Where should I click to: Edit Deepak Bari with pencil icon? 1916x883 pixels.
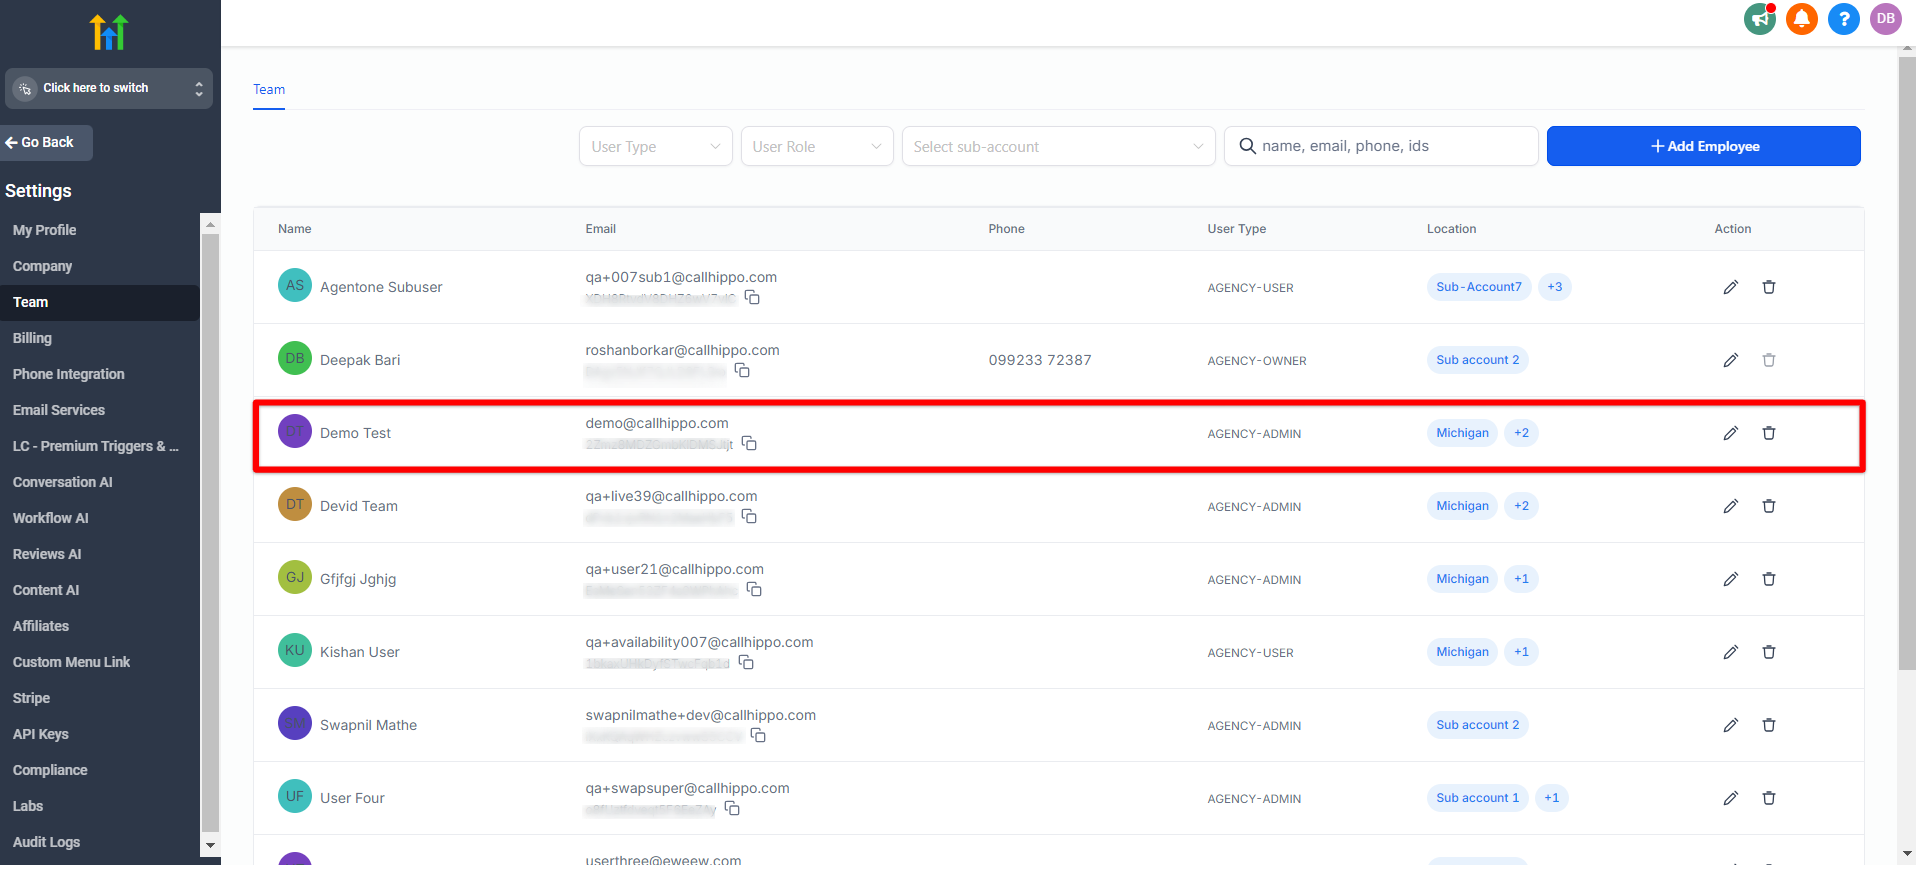1731,360
